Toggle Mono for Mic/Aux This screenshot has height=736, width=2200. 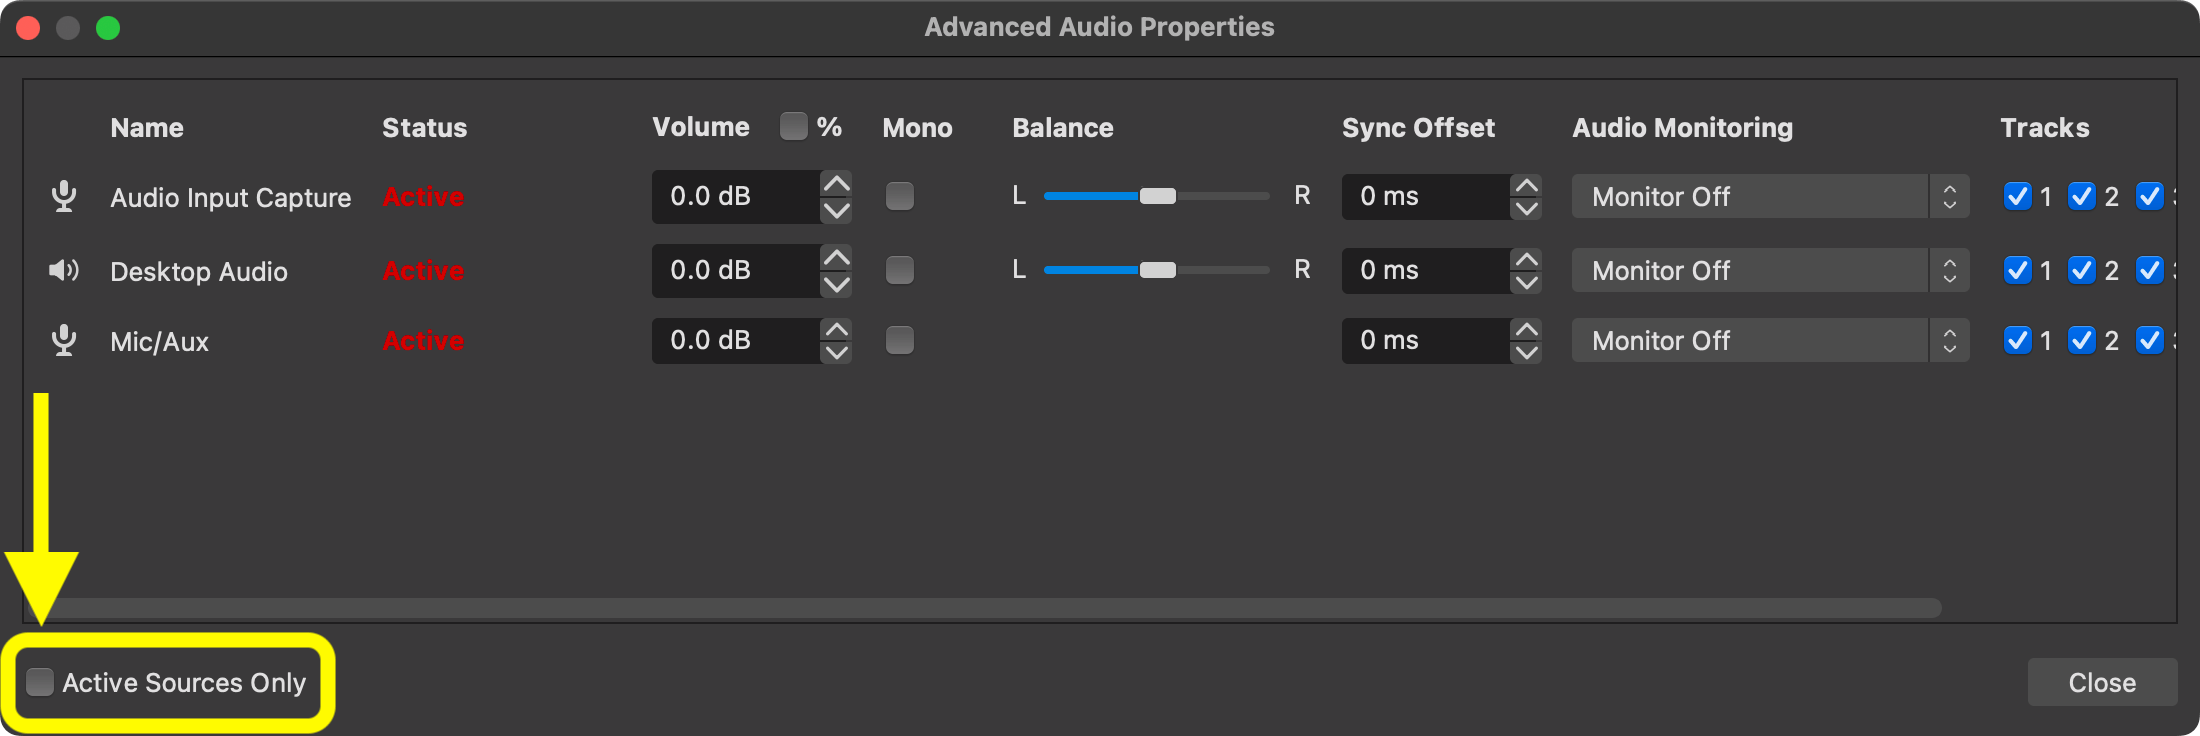point(900,340)
